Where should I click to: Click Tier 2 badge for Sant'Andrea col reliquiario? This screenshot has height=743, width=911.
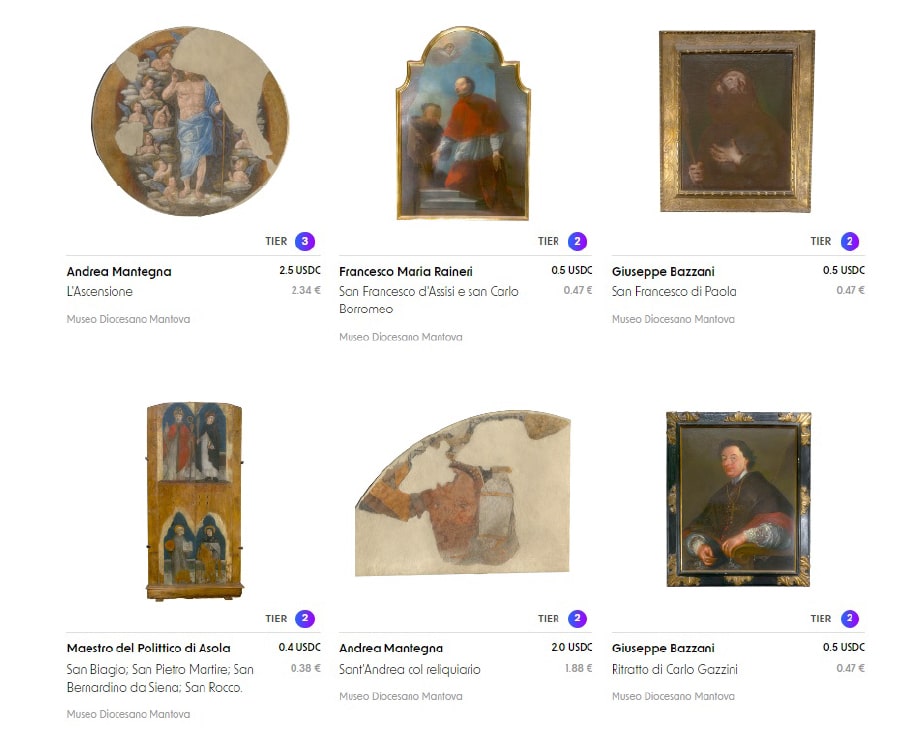click(x=577, y=618)
